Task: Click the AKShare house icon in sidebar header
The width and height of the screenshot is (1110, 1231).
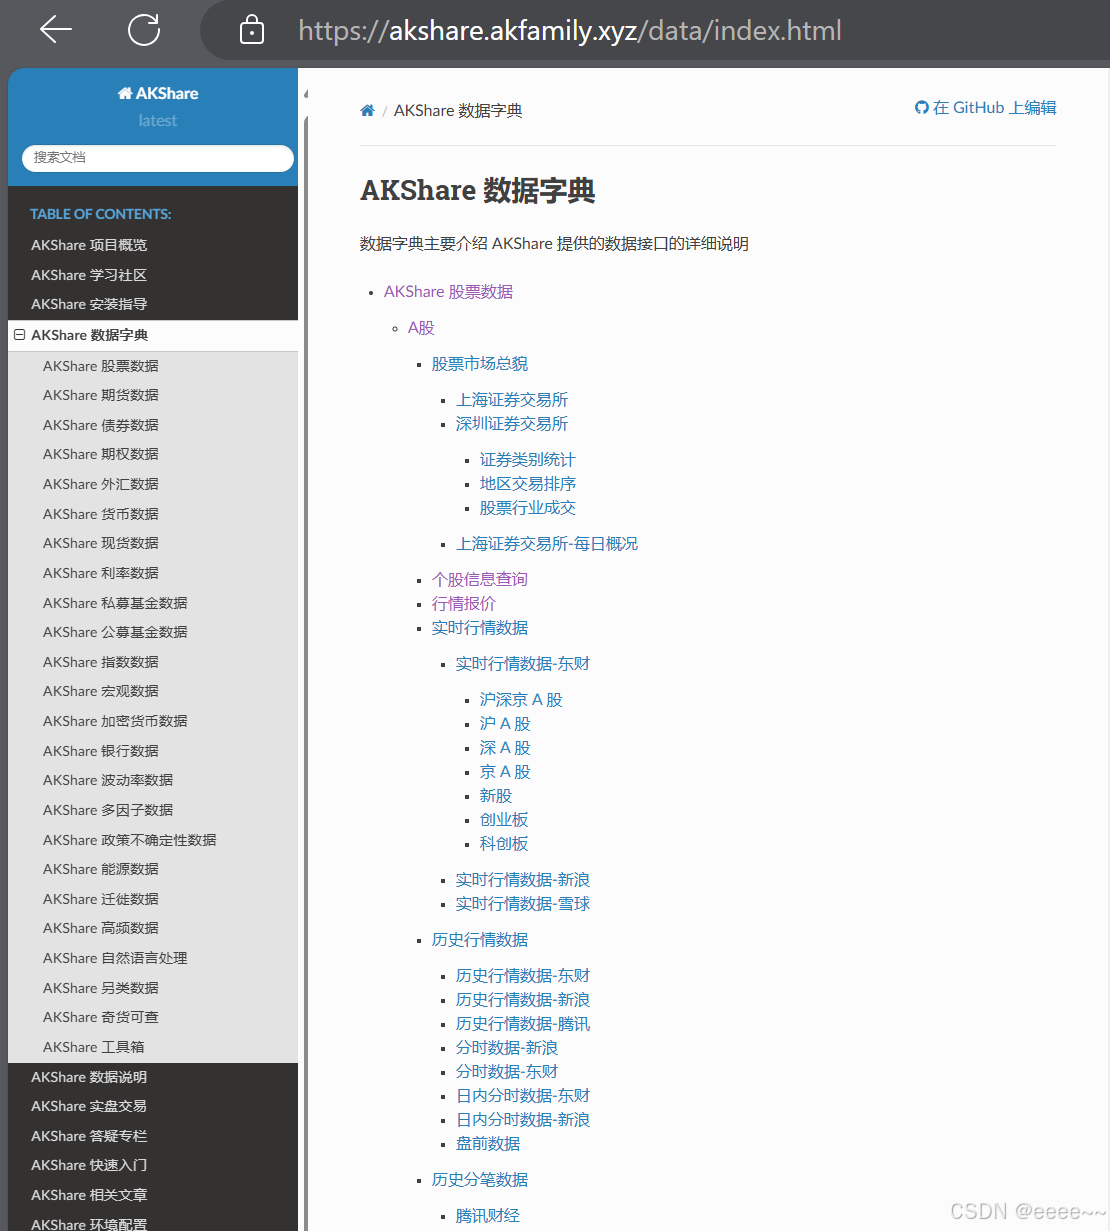Action: (x=124, y=92)
